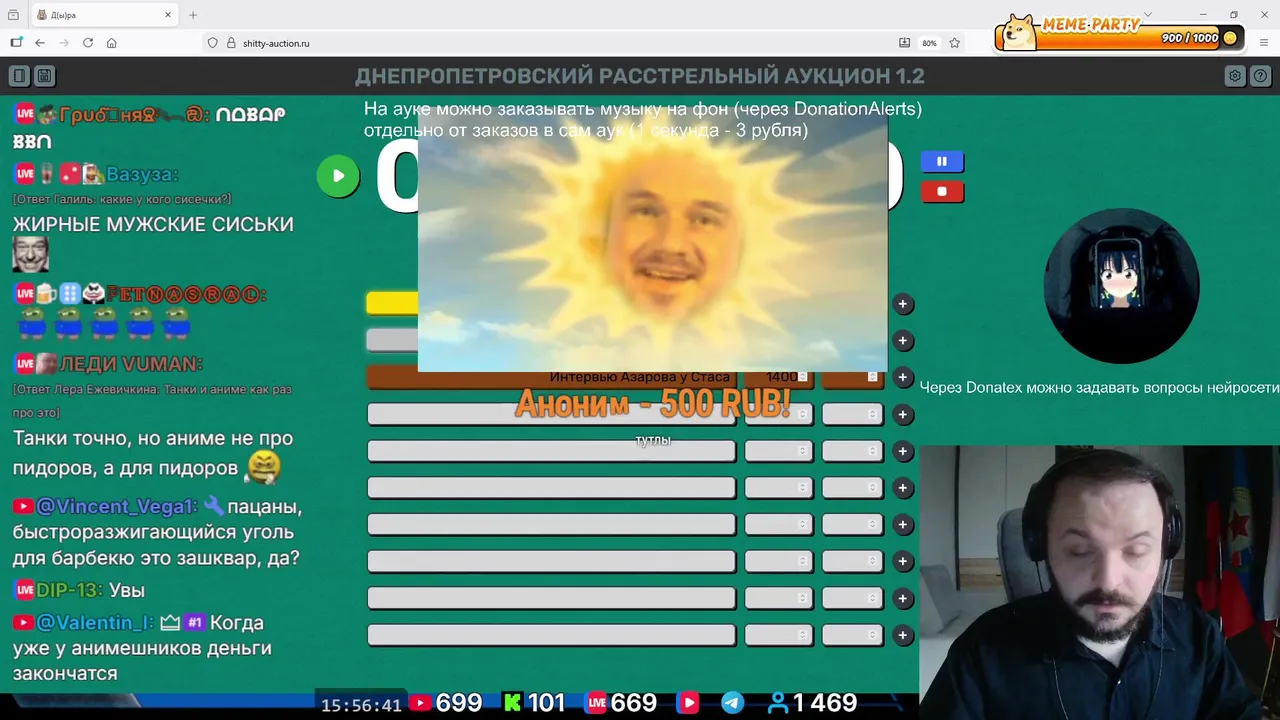
Task: Click plus button in the yellow lot row
Action: [x=903, y=304]
